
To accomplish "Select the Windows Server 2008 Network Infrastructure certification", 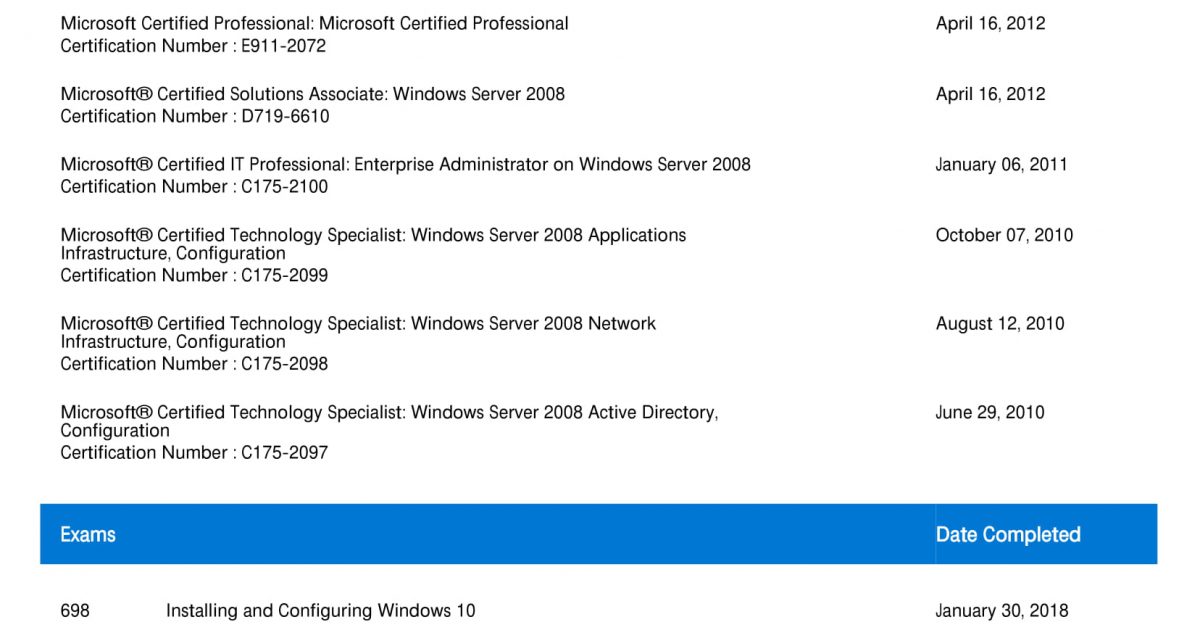I will (x=358, y=332).
